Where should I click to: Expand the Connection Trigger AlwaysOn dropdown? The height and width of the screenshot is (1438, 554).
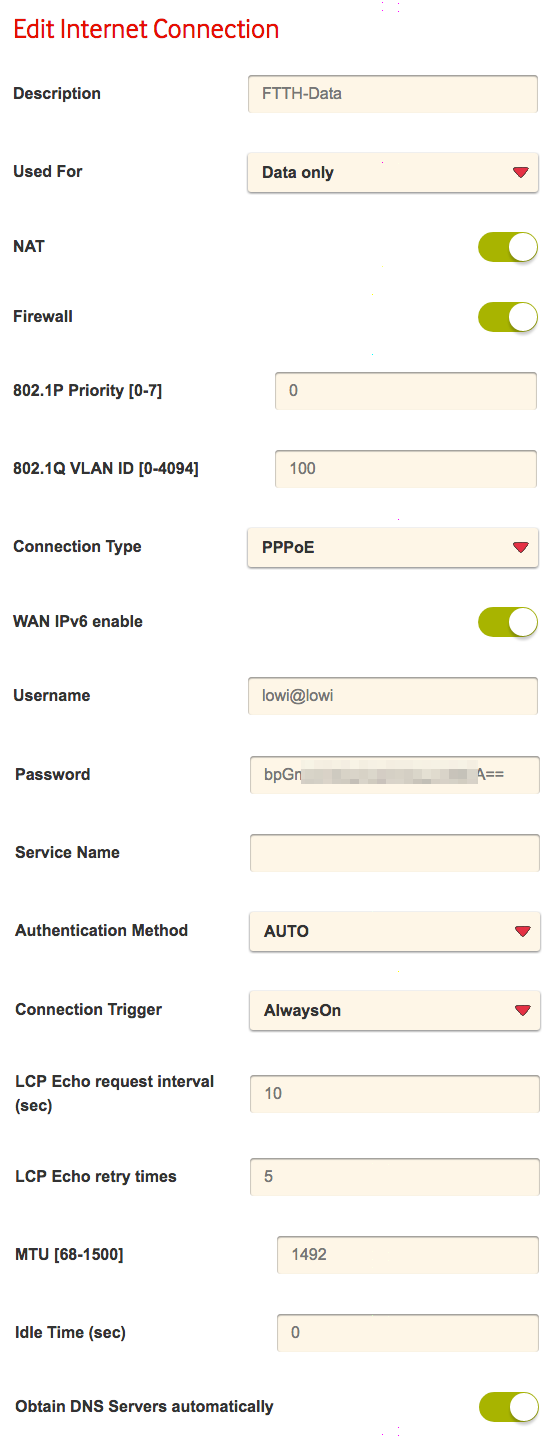[395, 1010]
